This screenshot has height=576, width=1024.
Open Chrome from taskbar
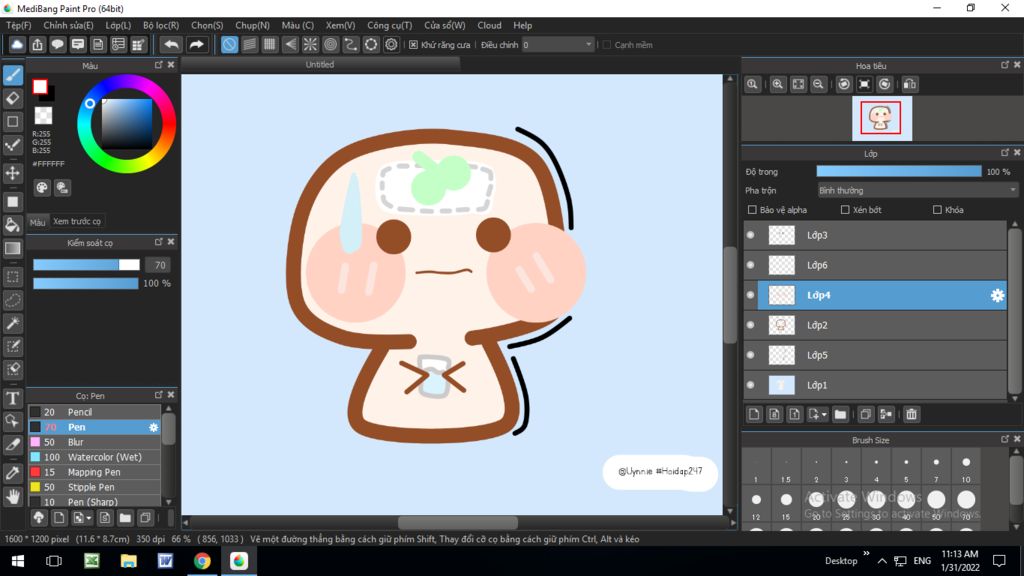coord(202,561)
